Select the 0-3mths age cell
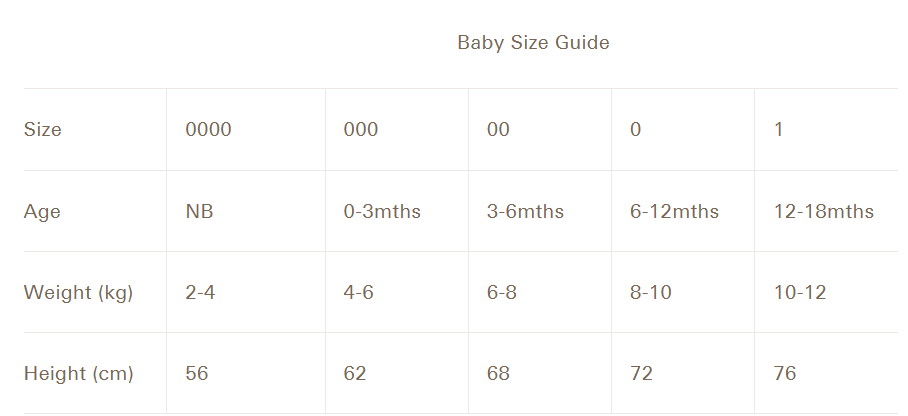 [x=382, y=212]
